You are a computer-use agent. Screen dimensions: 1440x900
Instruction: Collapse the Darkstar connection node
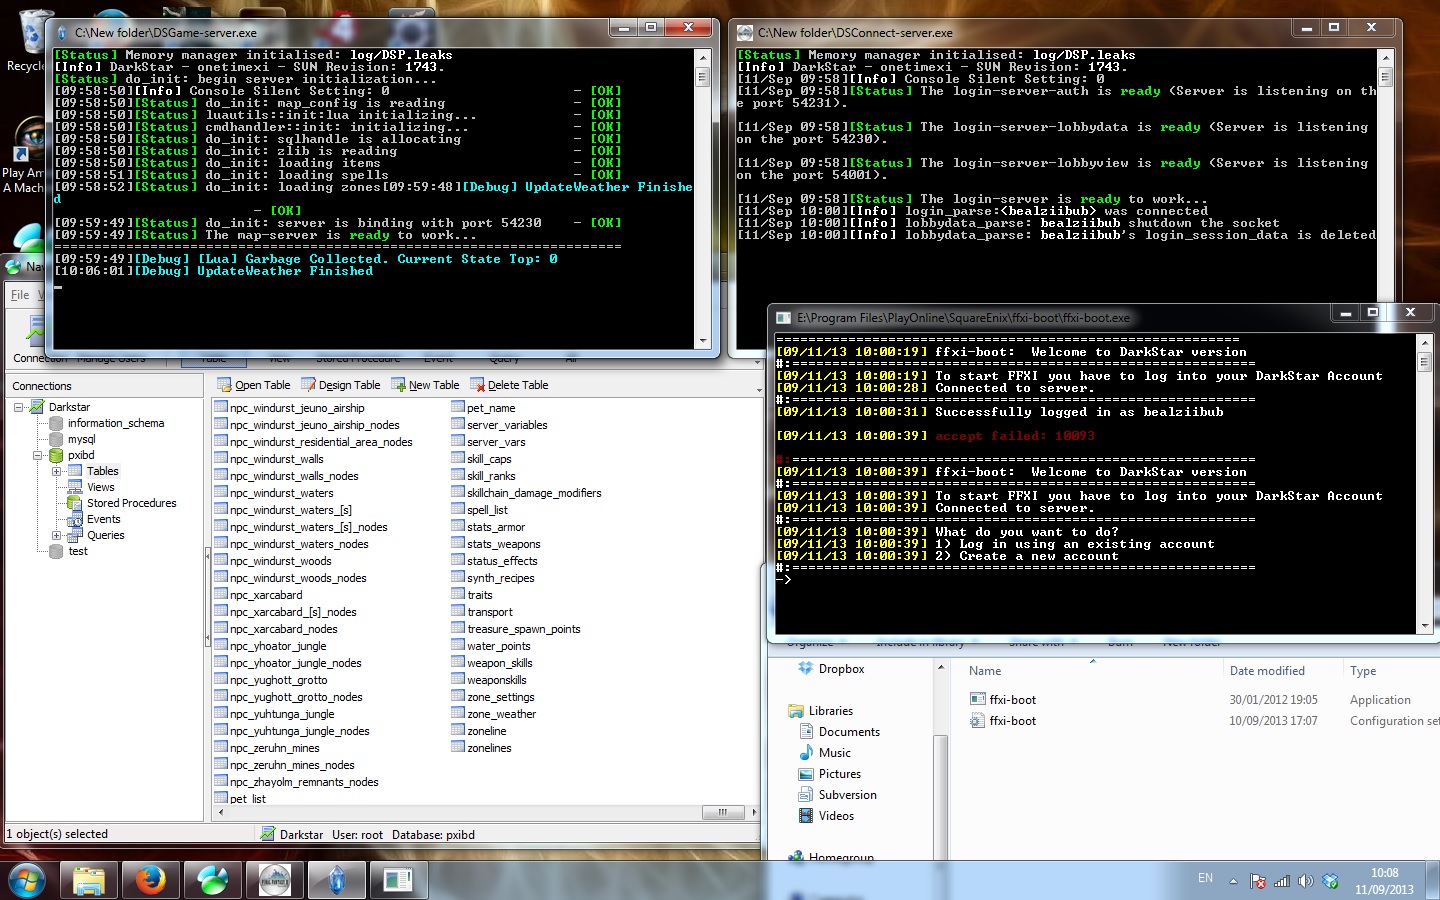(x=19, y=407)
